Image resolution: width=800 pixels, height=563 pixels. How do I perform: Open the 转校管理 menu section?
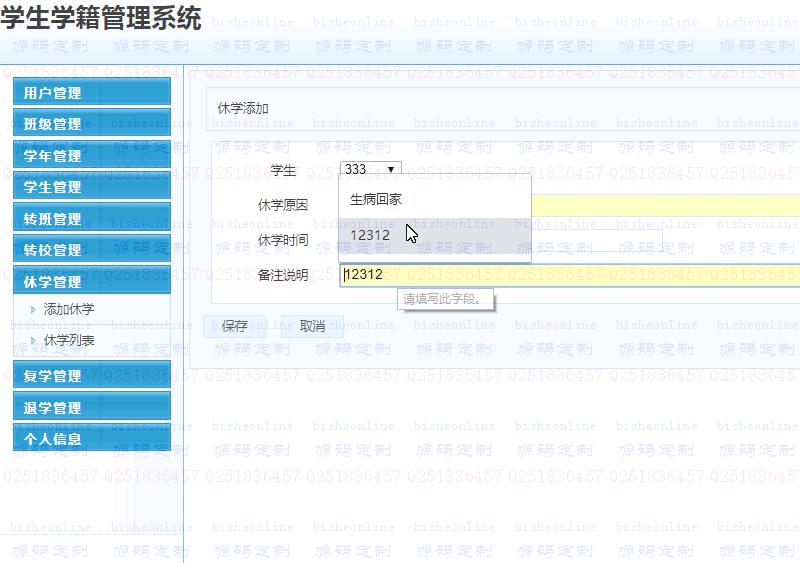tap(92, 249)
